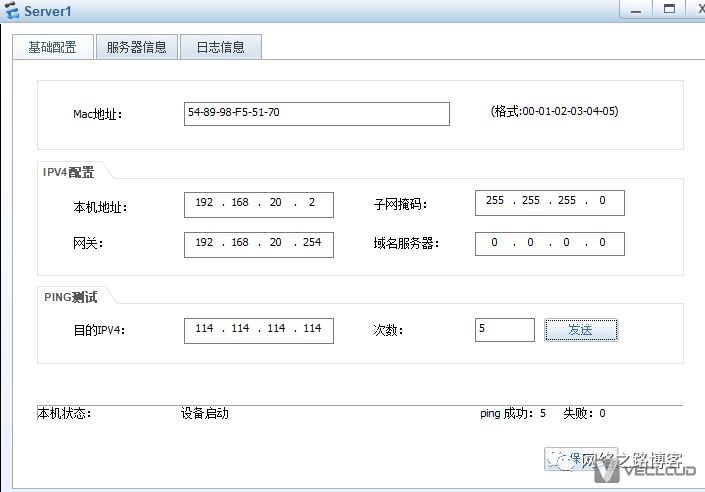Click the Server1 title text

pos(48,11)
